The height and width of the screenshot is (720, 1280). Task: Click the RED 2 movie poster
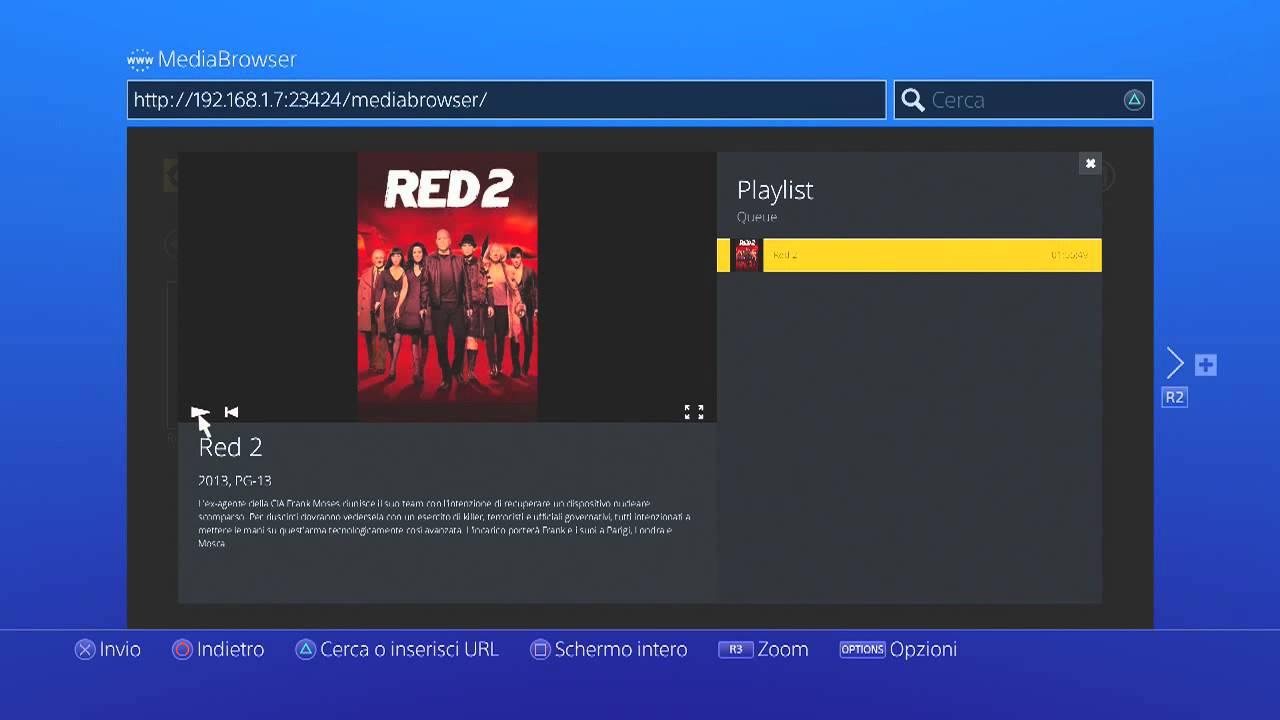click(447, 287)
